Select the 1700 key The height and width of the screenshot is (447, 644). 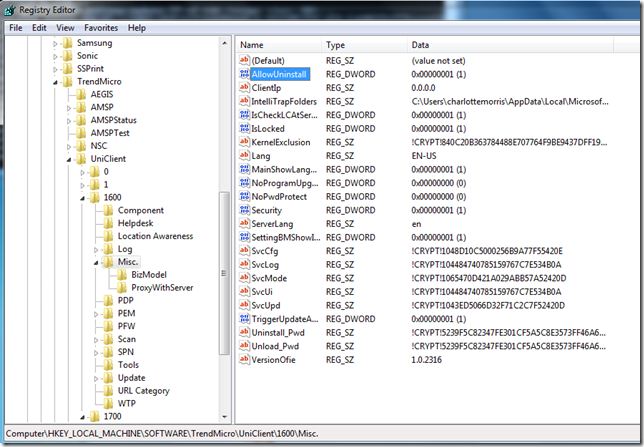(112, 416)
